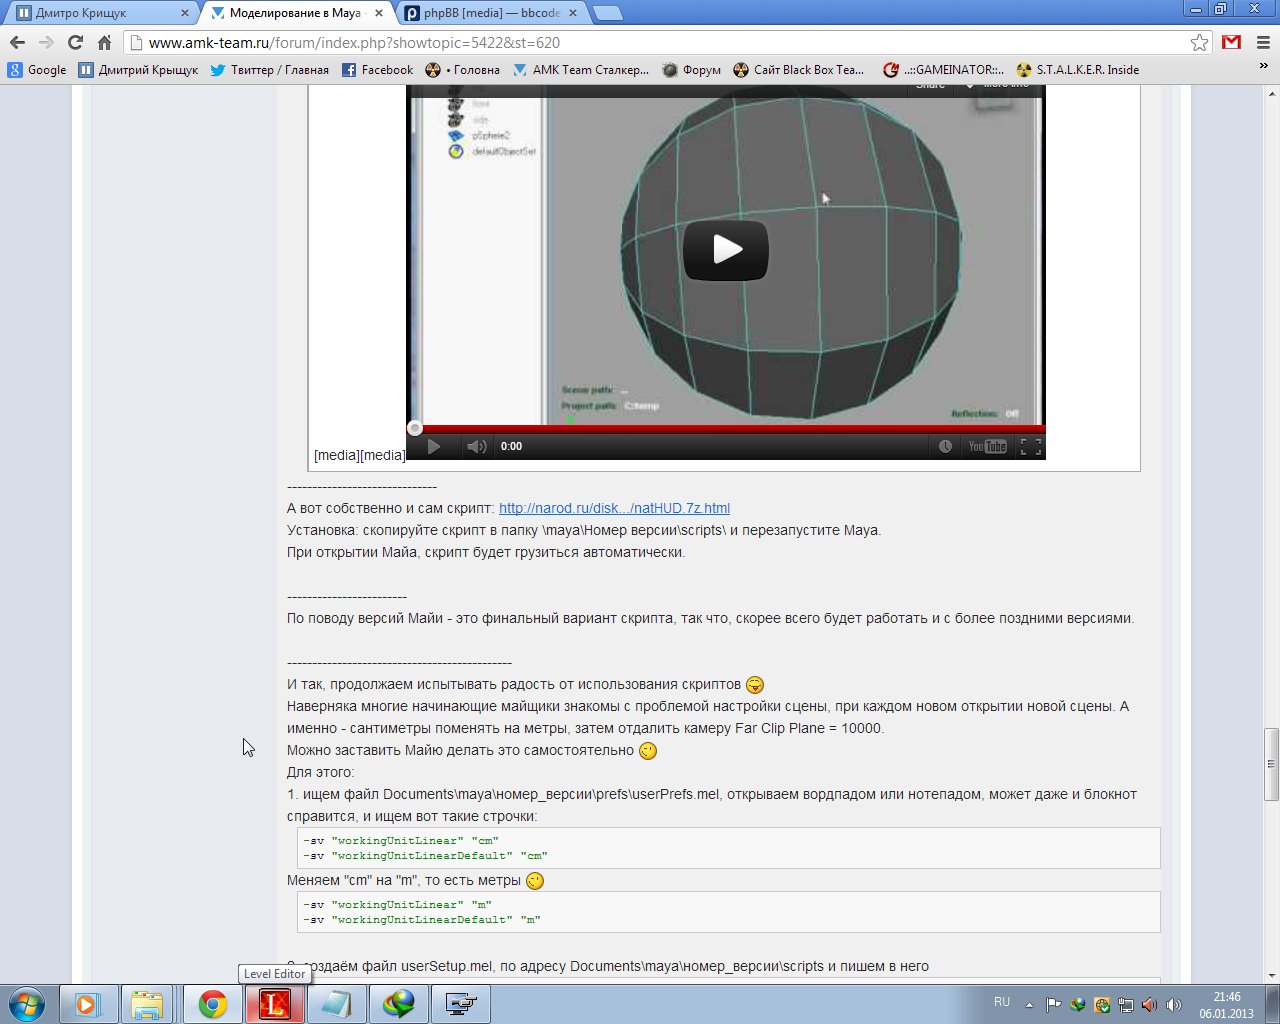Screen dimensions: 1280x1024
Task: Toggle fullscreen on the embedded video
Action: (1030, 446)
